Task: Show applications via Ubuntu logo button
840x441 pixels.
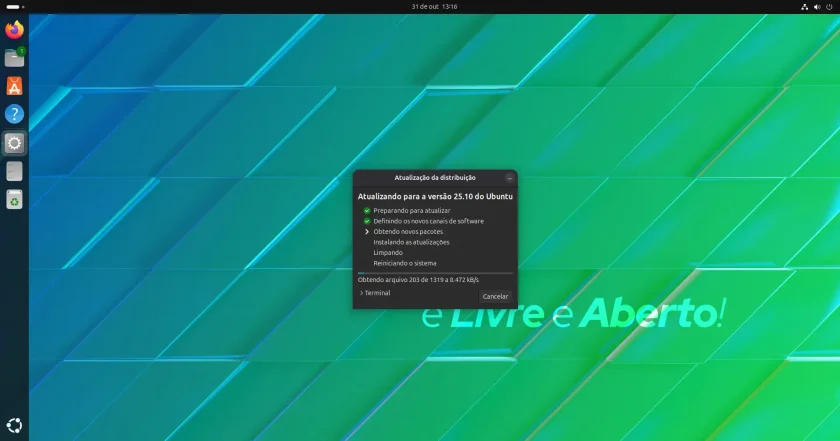Action: 14,425
